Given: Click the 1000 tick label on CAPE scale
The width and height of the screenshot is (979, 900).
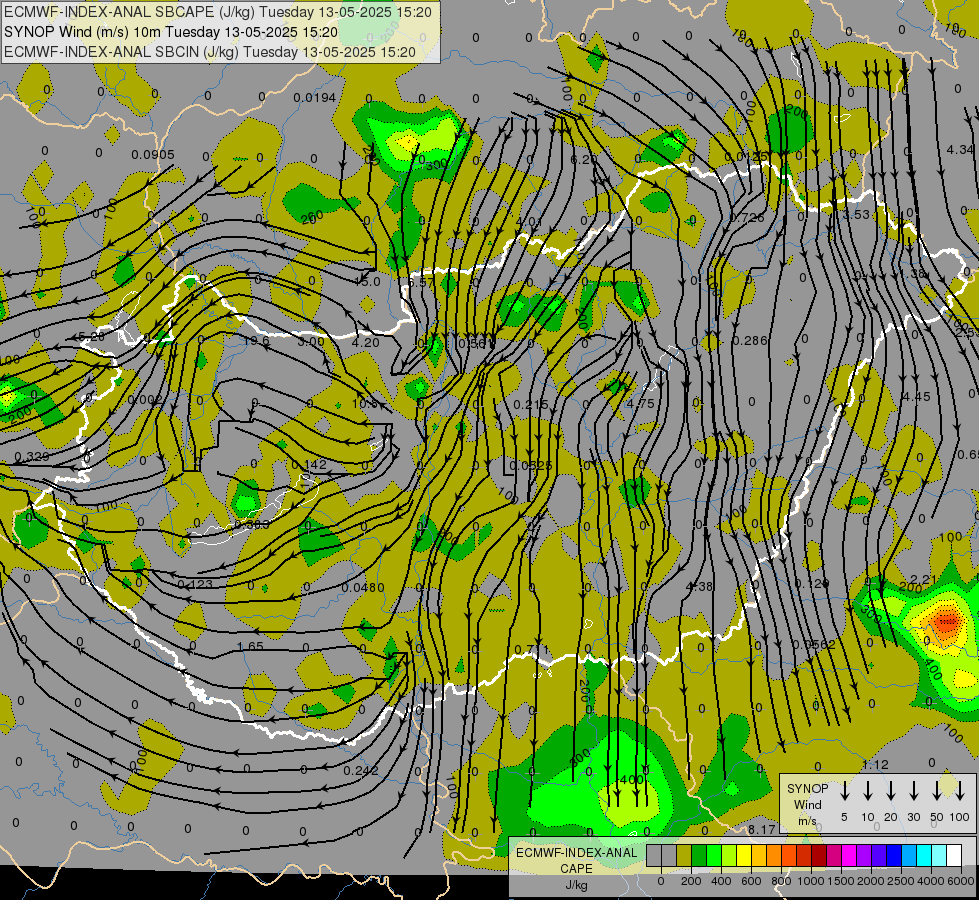Looking at the screenshot, I should click(x=810, y=881).
